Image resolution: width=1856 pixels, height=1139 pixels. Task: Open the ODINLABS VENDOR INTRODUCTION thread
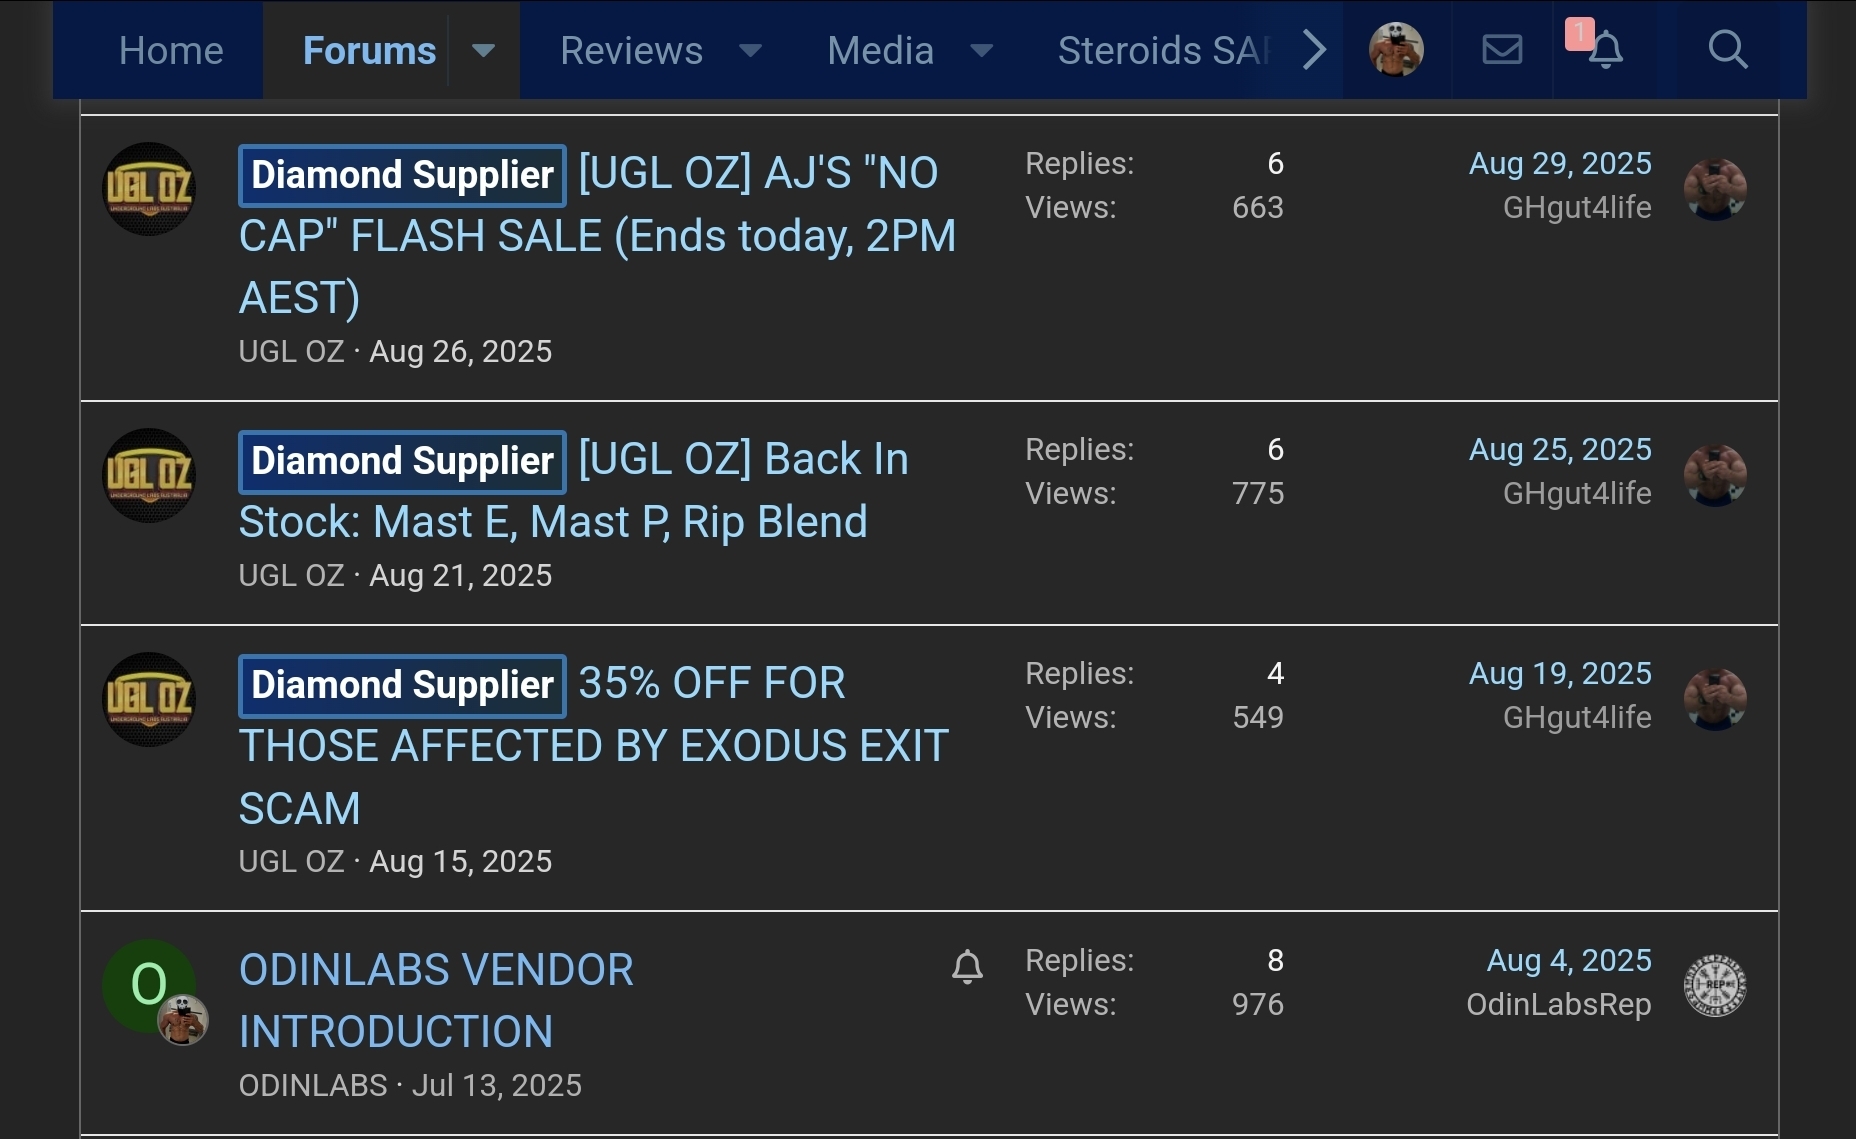(x=436, y=1000)
